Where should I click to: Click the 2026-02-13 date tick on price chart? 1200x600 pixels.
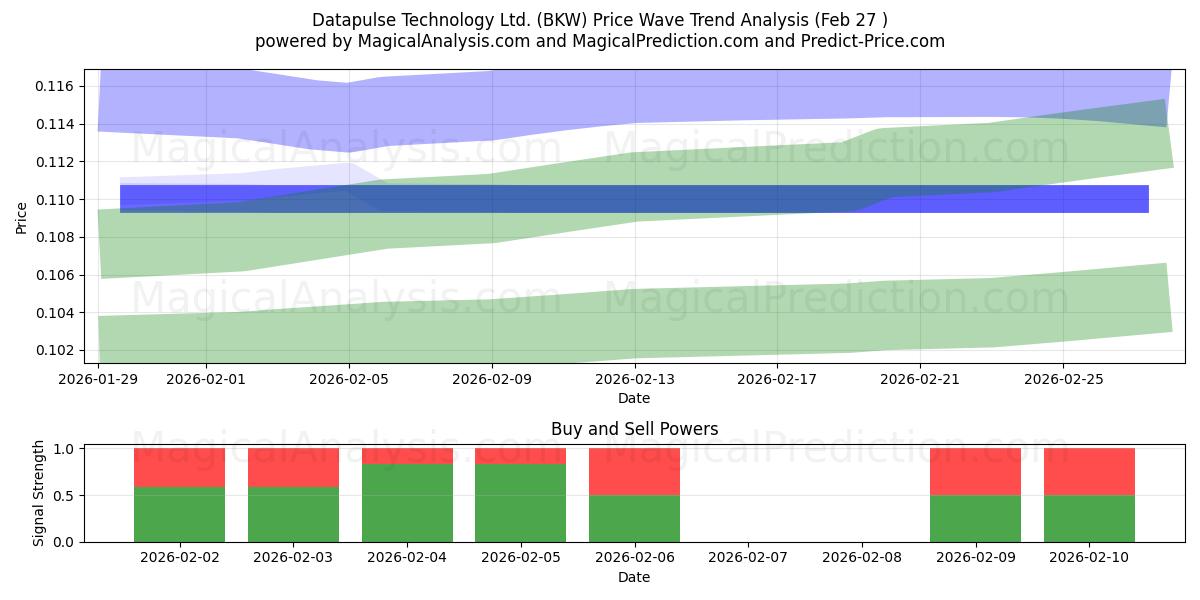[x=635, y=380]
